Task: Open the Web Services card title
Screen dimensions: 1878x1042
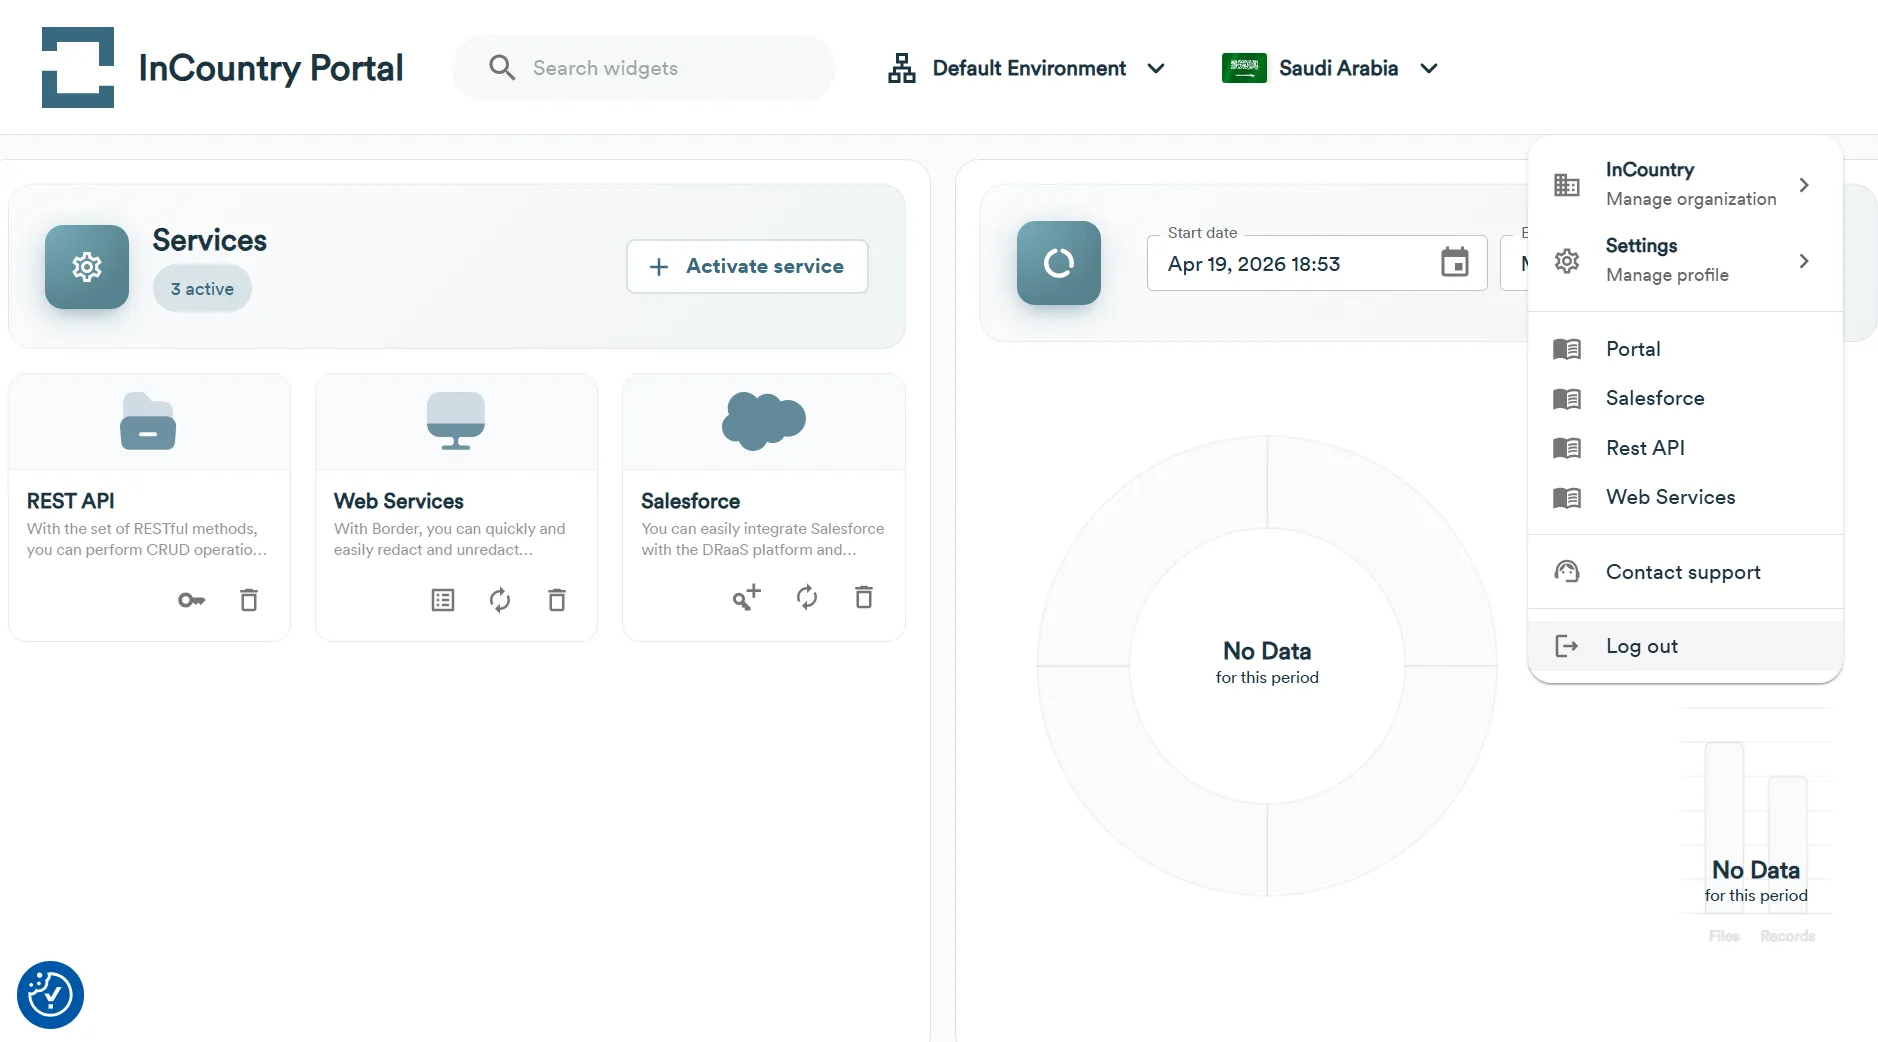Action: coord(399,501)
